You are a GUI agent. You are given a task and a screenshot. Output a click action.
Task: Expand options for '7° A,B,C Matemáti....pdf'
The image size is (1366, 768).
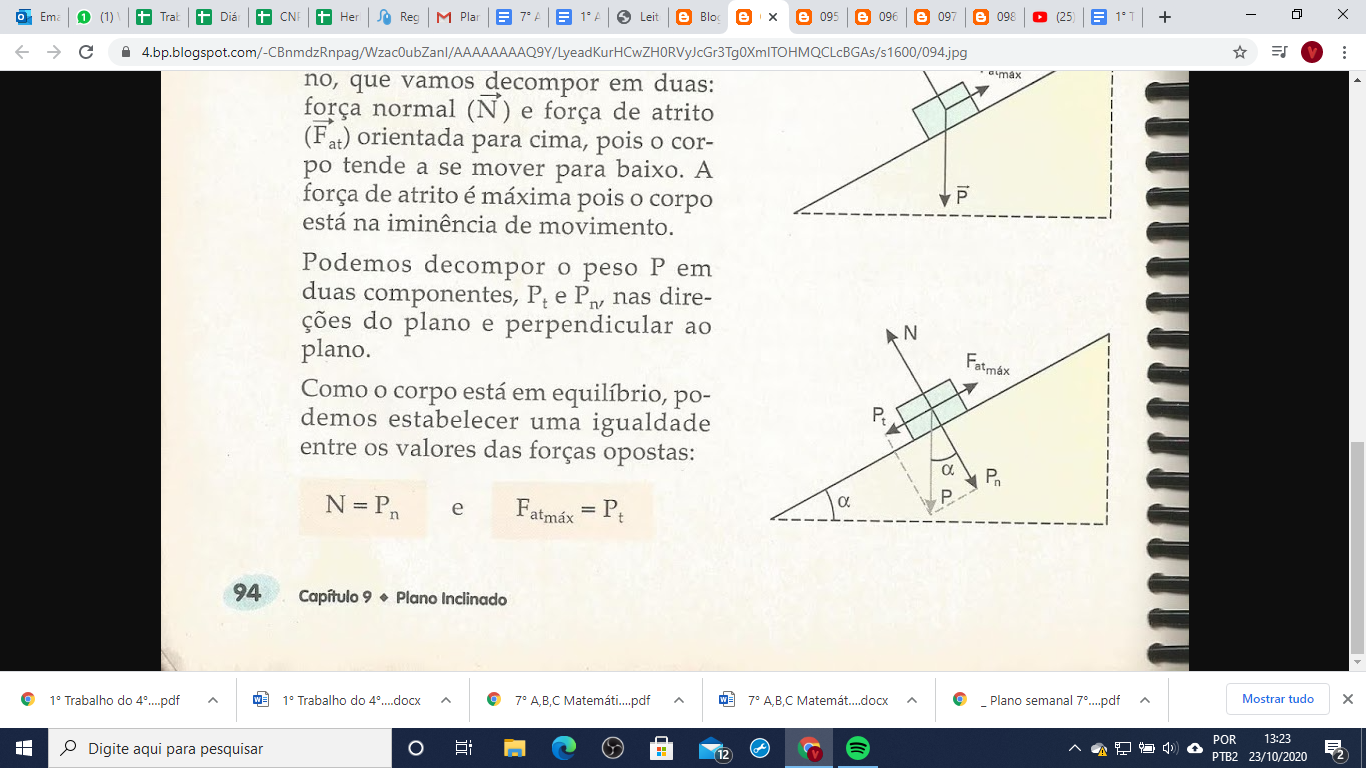pyautogui.click(x=679, y=700)
